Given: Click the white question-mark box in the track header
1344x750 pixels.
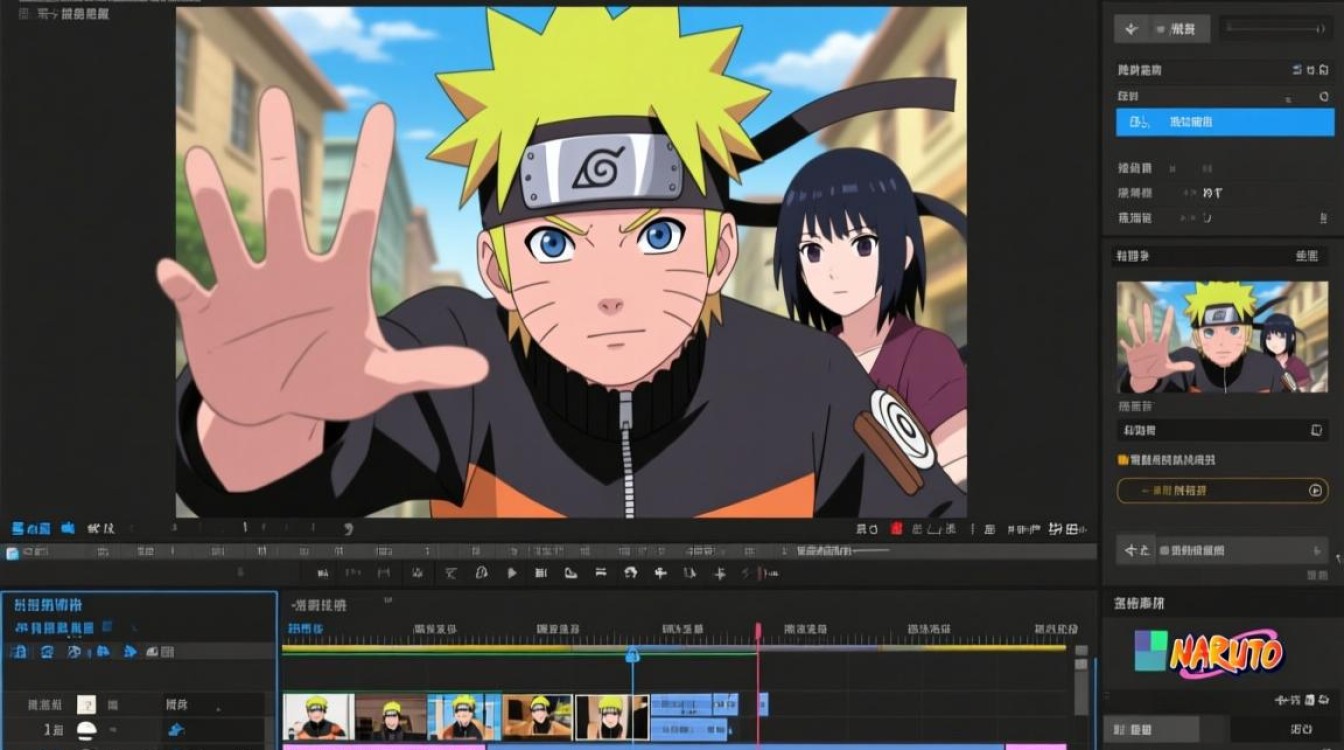Looking at the screenshot, I should pos(86,704).
